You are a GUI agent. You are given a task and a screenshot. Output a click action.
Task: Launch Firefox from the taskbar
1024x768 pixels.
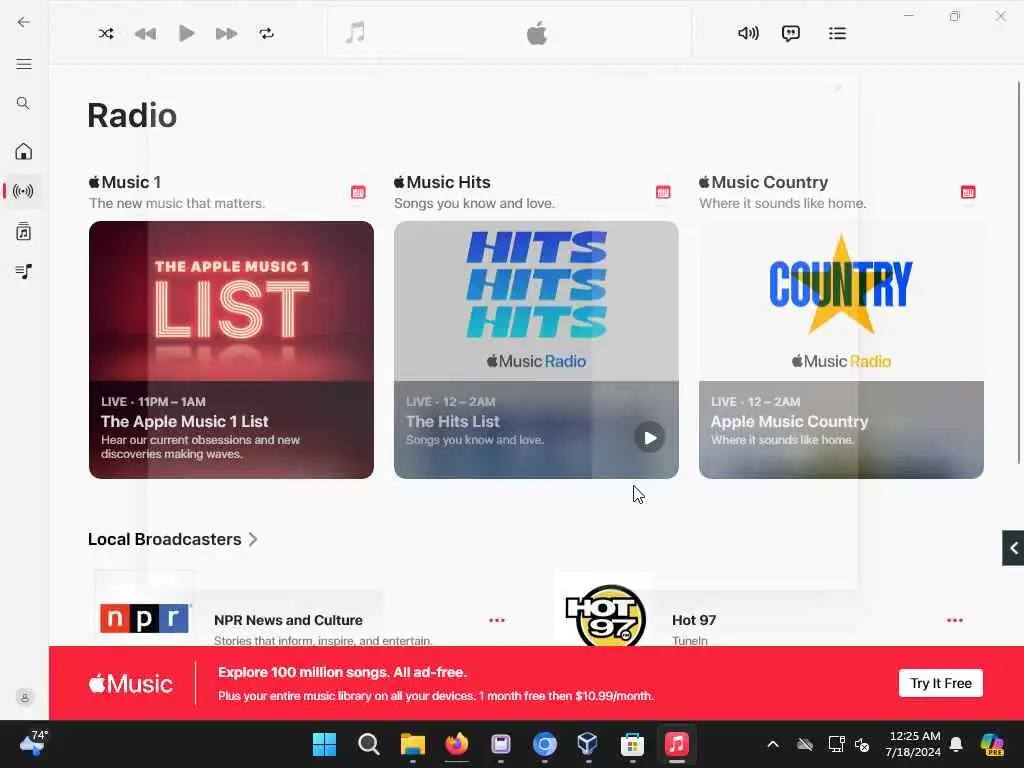click(456, 744)
